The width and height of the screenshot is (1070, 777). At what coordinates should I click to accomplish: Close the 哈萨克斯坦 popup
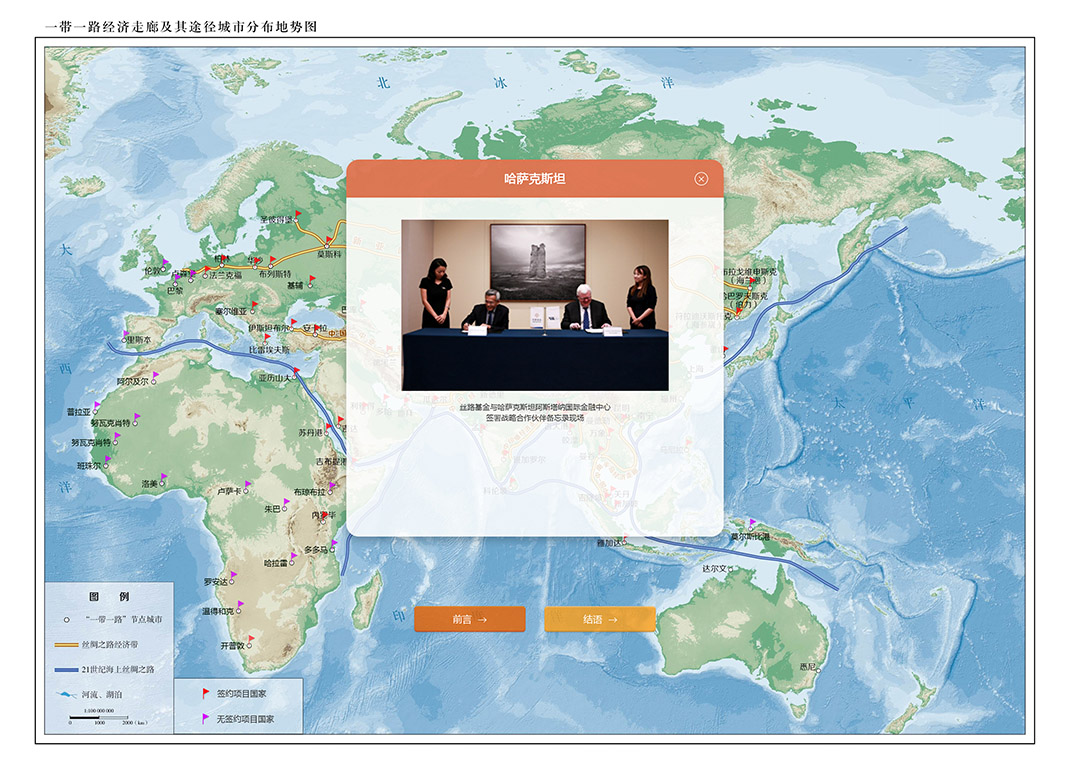pyautogui.click(x=701, y=179)
